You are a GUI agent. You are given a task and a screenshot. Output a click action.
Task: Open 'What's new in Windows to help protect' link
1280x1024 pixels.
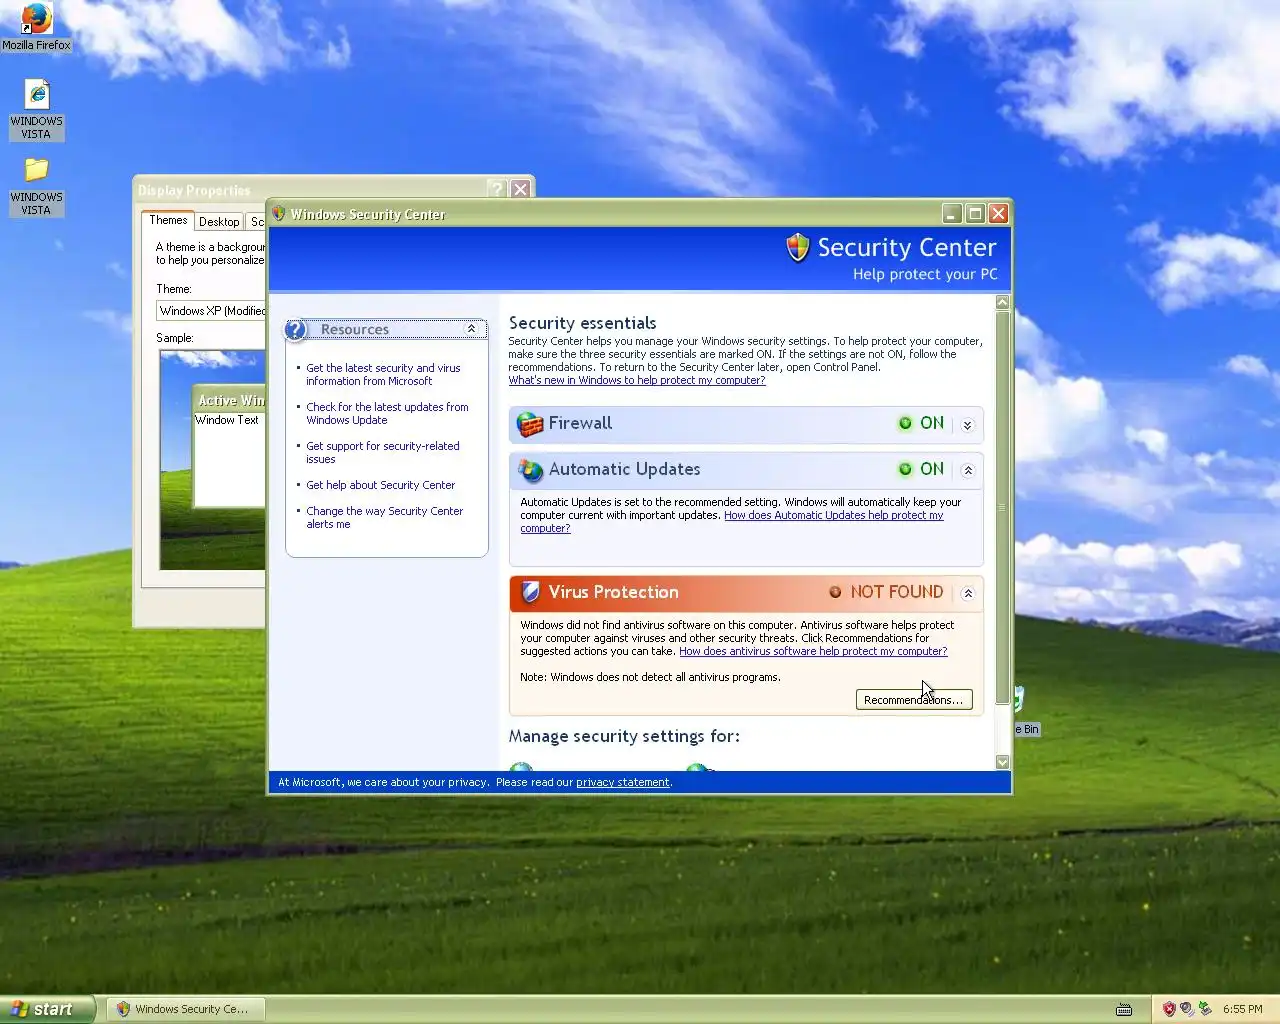click(x=637, y=380)
